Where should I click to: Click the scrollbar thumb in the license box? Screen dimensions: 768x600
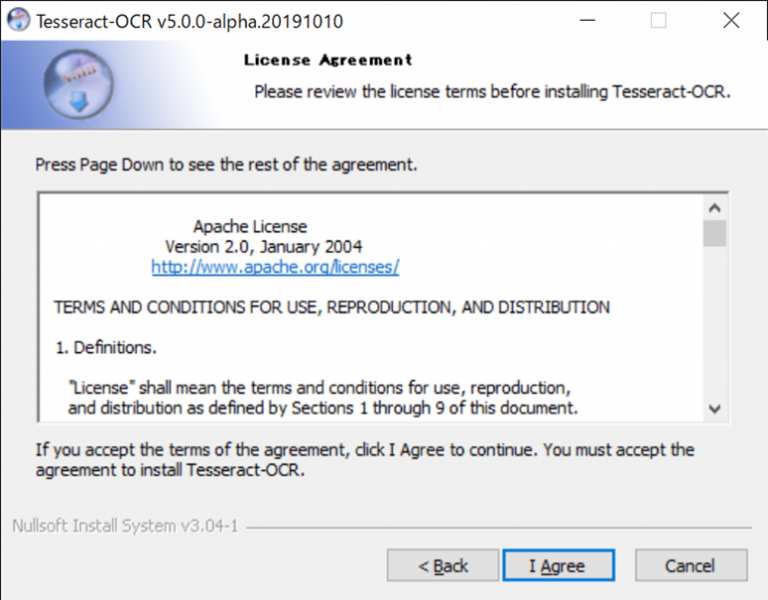click(x=714, y=233)
